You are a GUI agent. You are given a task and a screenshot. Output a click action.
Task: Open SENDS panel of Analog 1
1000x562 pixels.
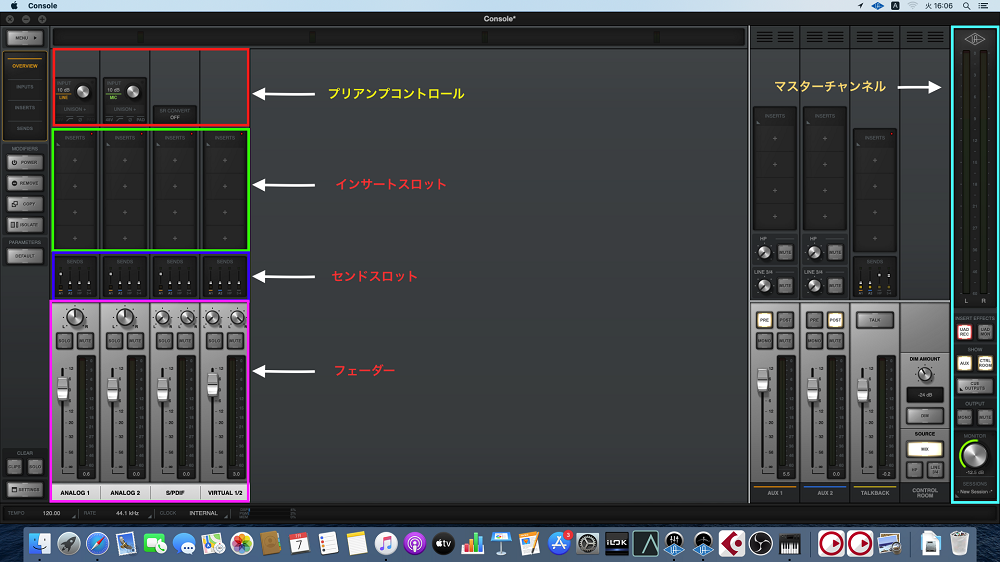coord(75,277)
